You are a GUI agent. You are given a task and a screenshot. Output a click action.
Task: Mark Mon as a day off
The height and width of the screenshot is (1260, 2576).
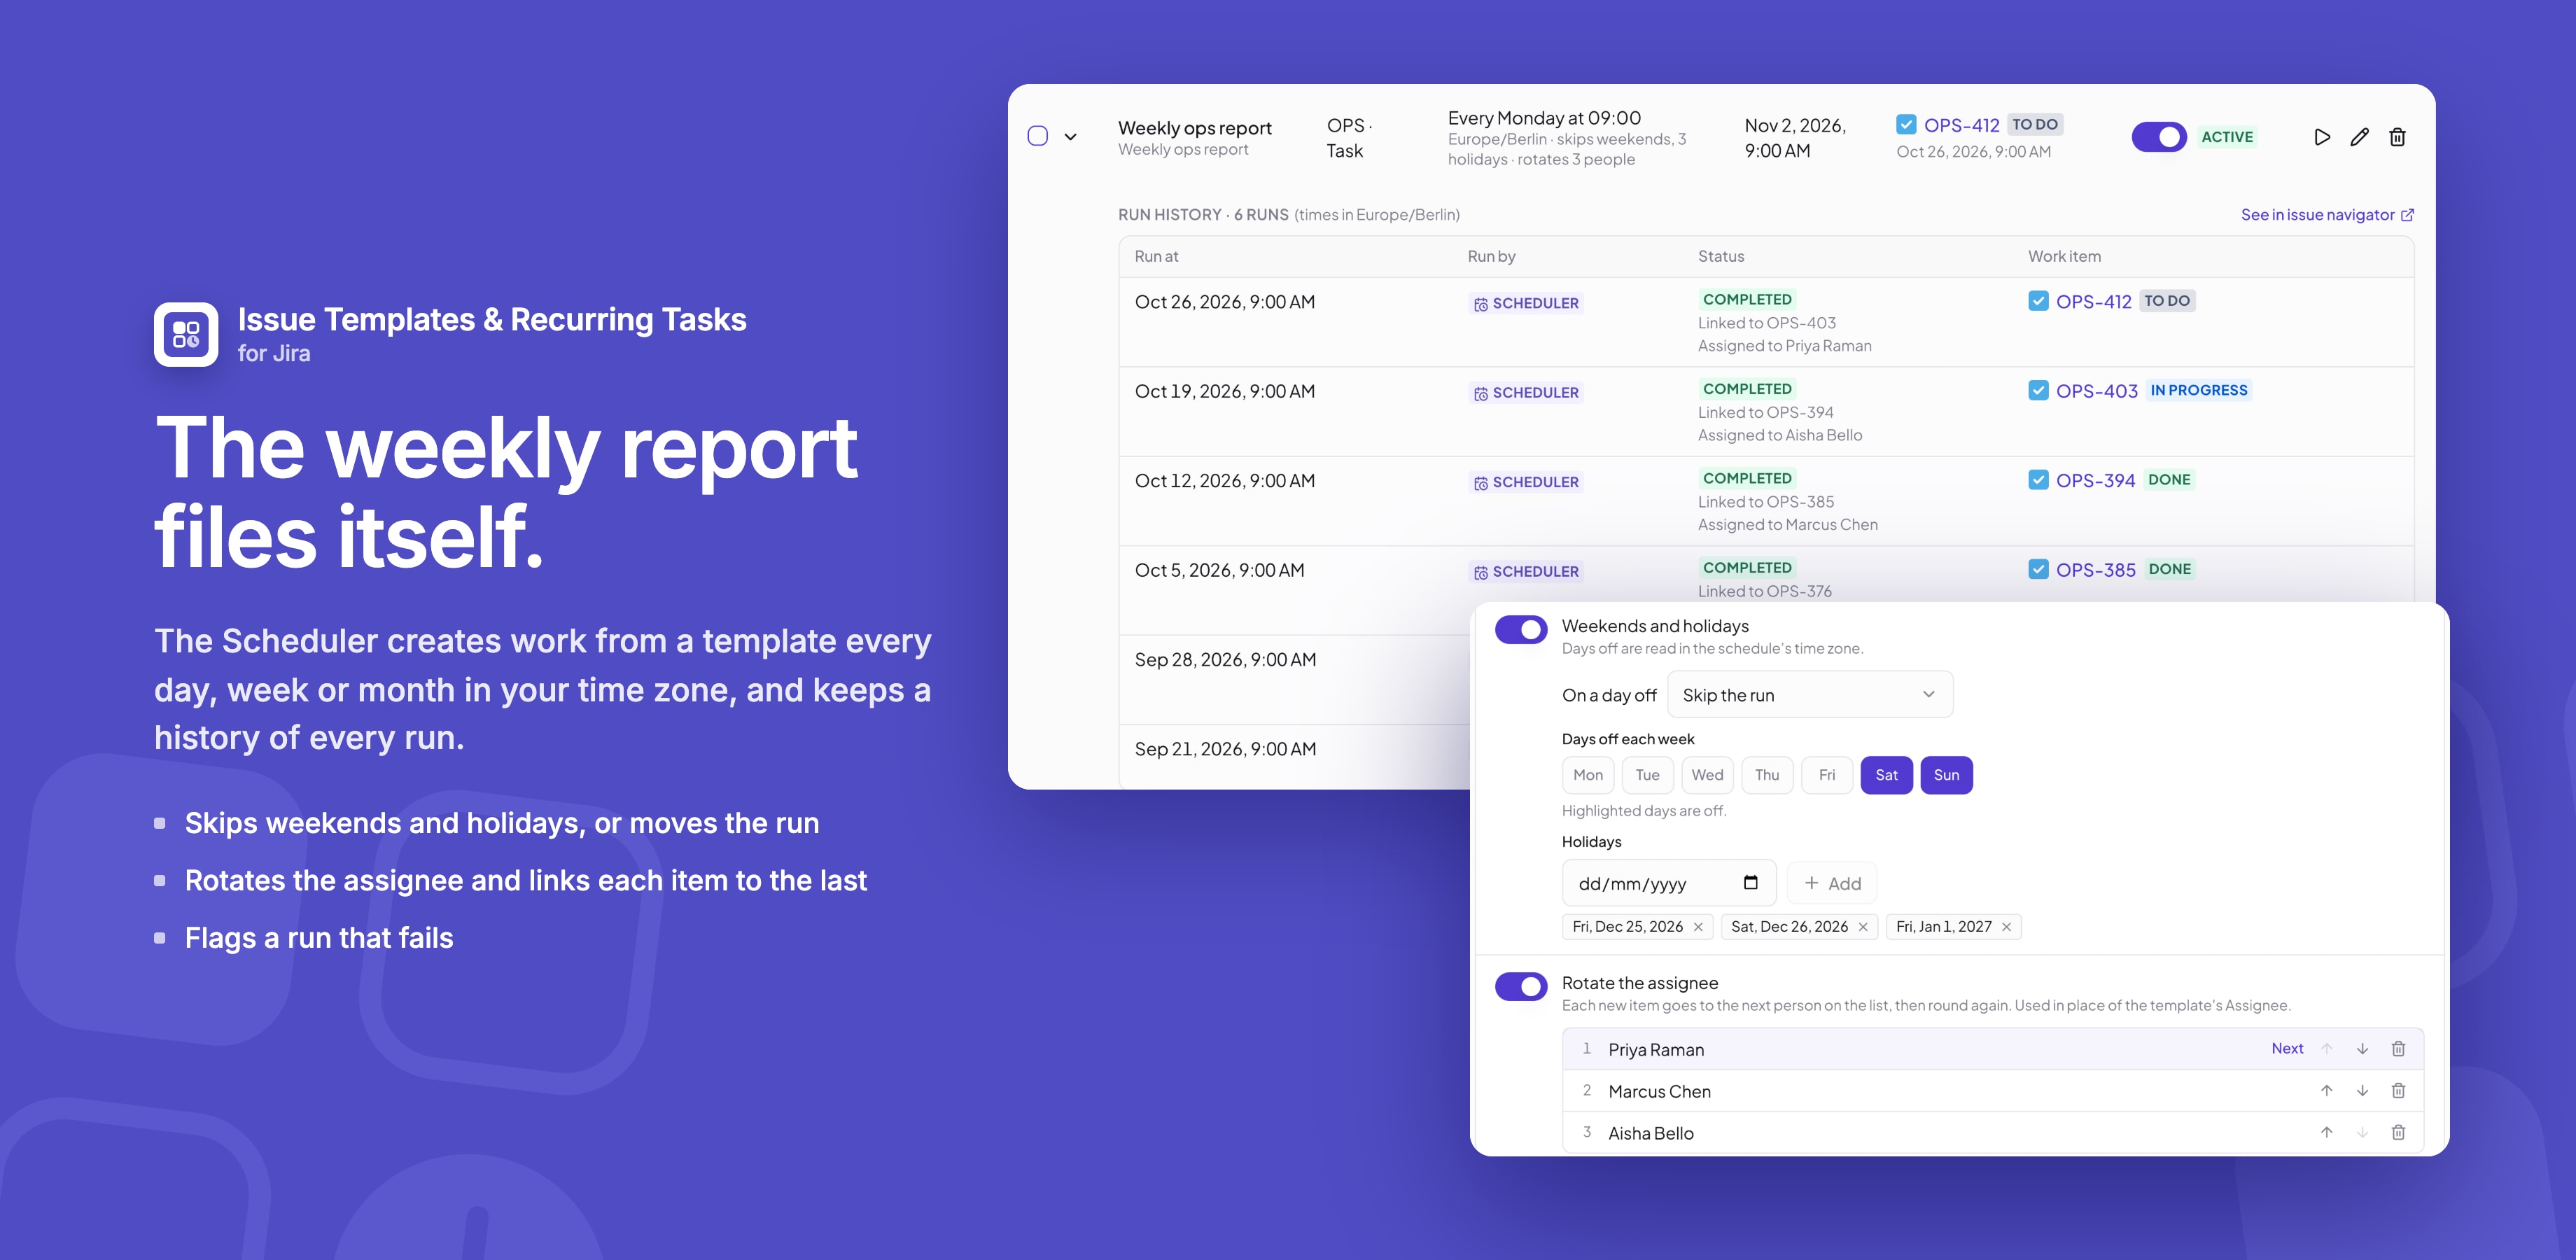1588,775
